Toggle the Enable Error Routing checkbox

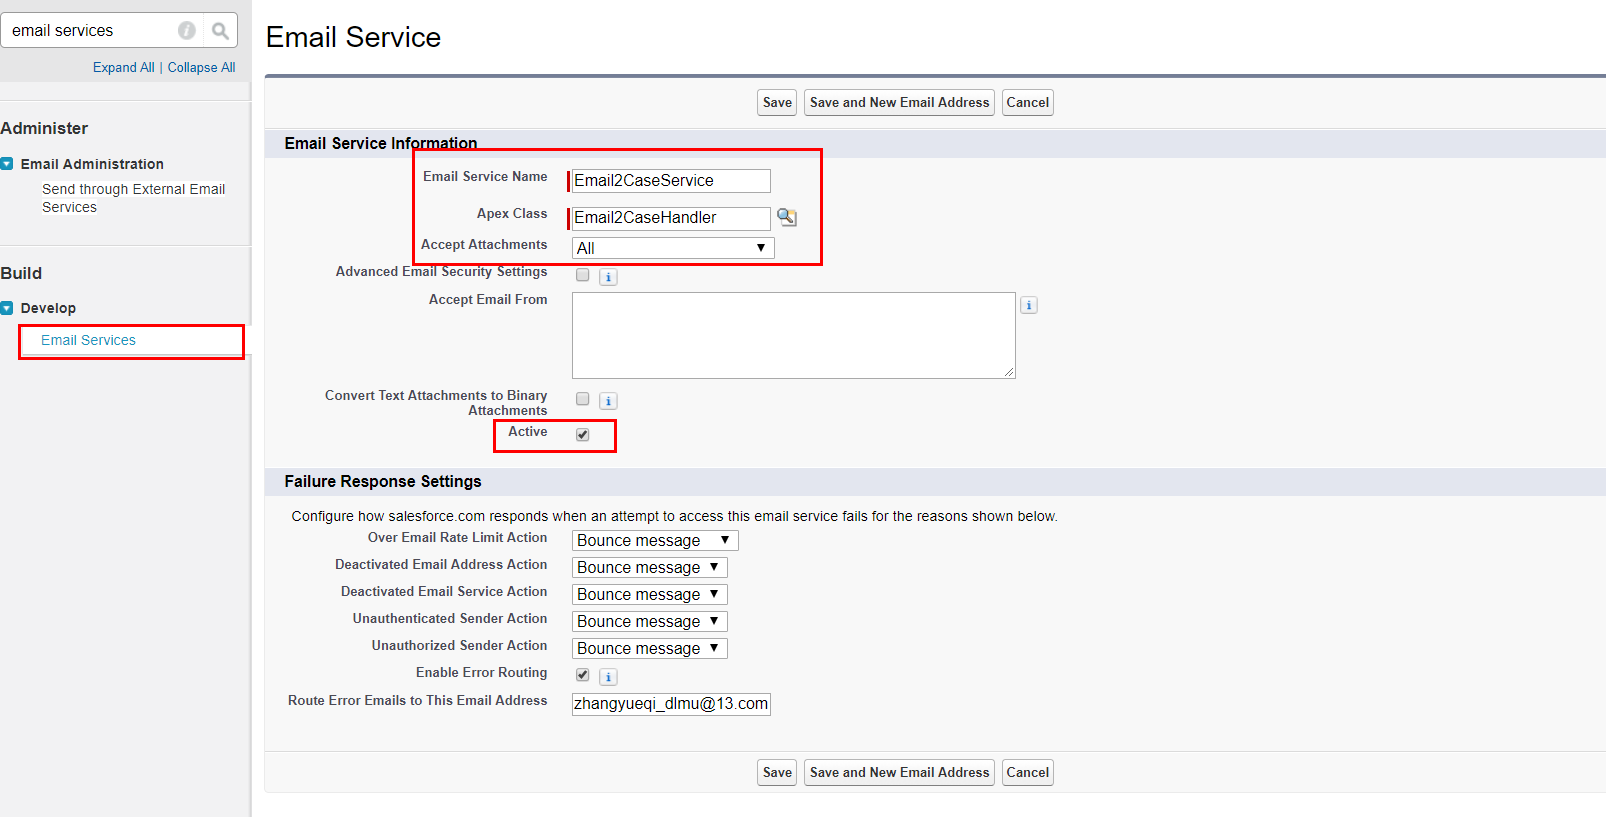click(583, 675)
